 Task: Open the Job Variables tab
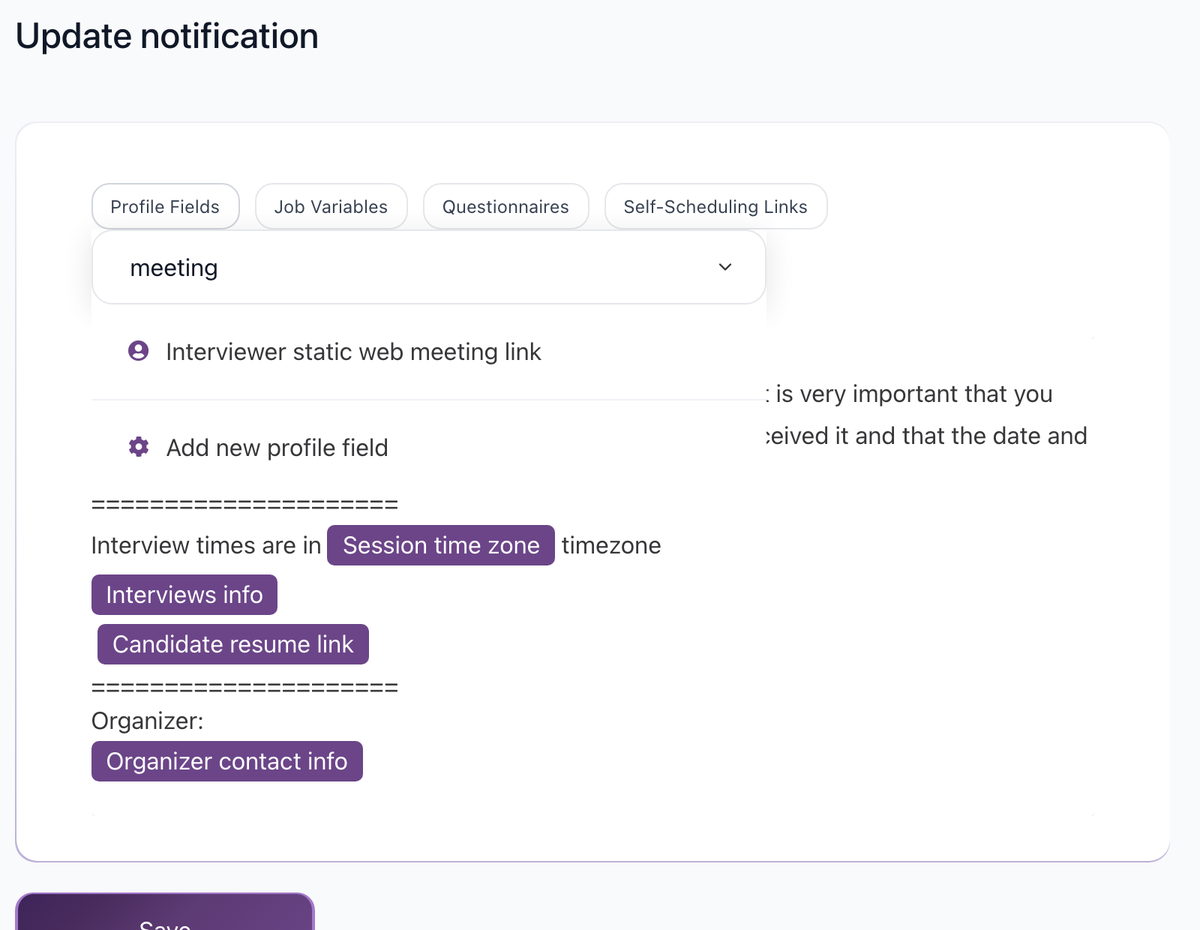pos(331,207)
